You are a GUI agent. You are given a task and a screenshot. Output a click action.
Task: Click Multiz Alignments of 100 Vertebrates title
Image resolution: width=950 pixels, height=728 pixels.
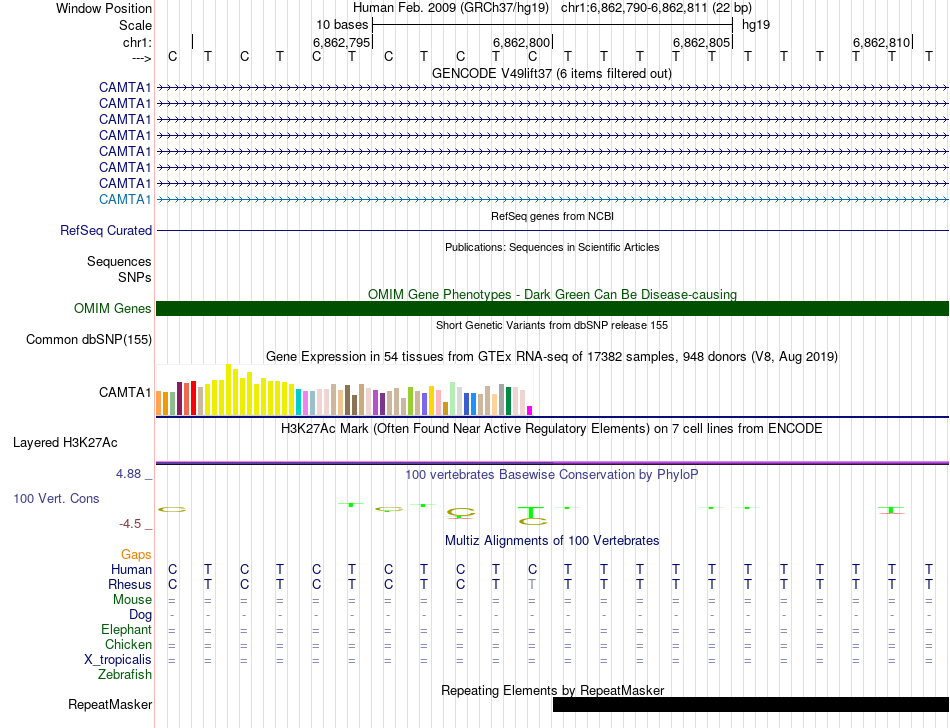click(x=552, y=541)
